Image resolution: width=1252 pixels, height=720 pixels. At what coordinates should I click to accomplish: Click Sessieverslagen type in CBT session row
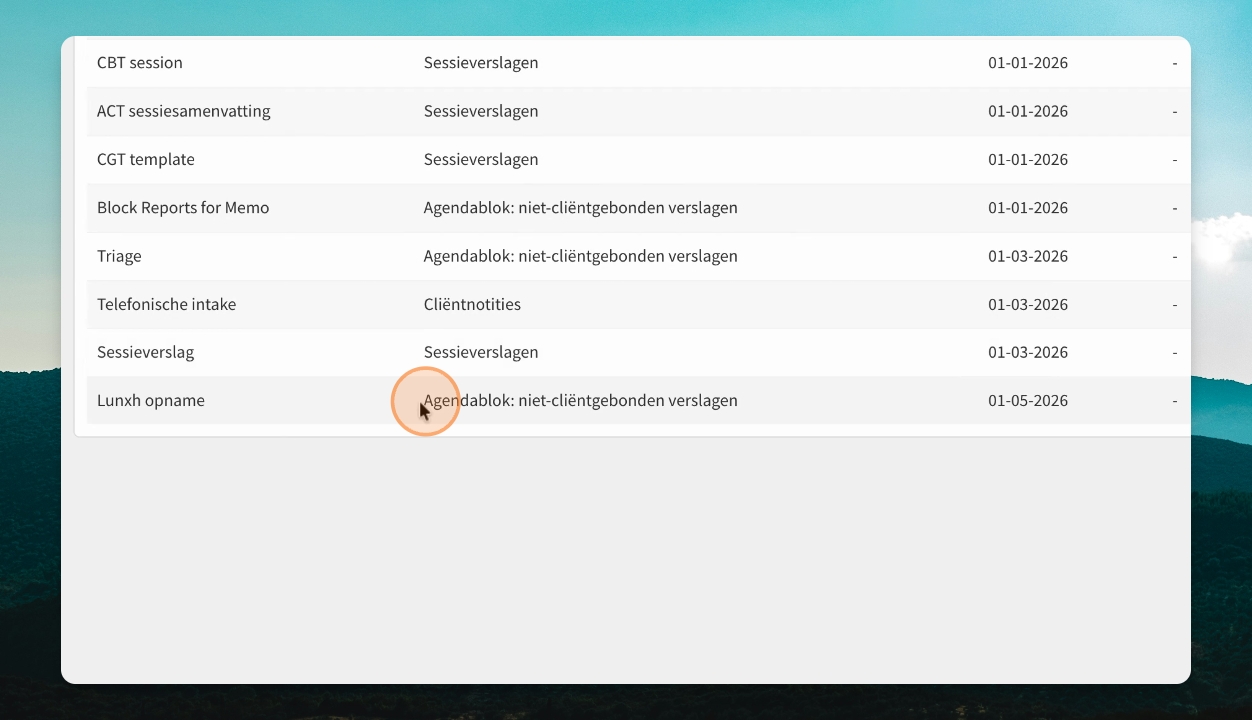coord(481,63)
